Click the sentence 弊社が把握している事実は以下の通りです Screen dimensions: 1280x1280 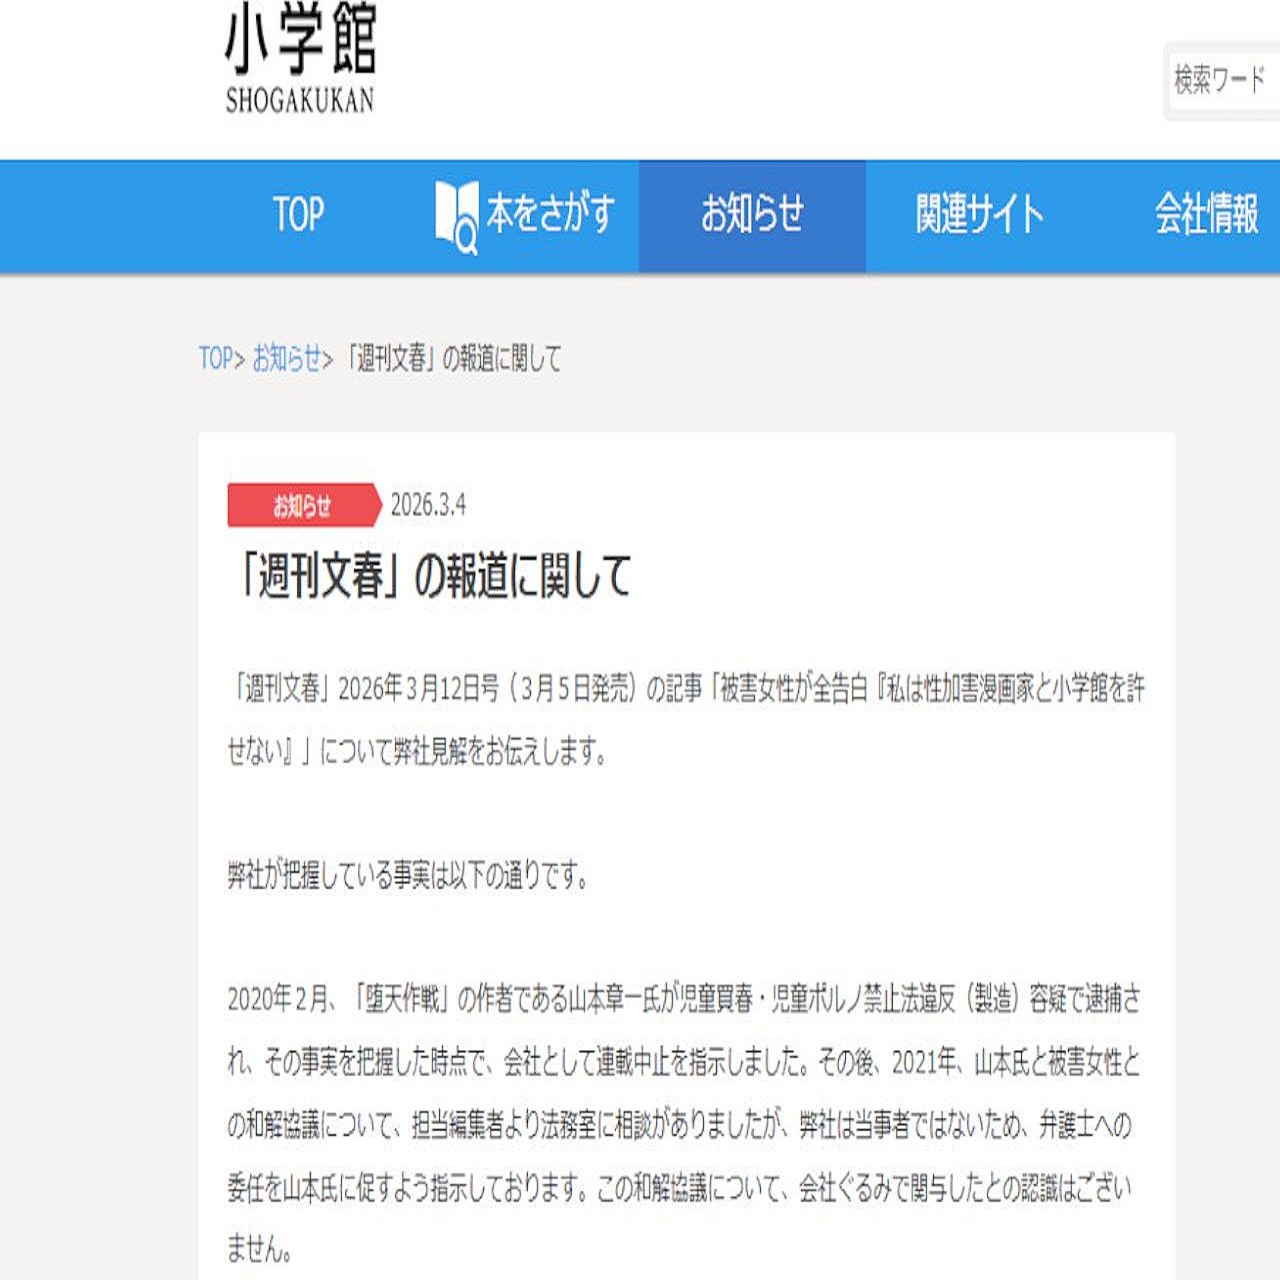tap(408, 876)
